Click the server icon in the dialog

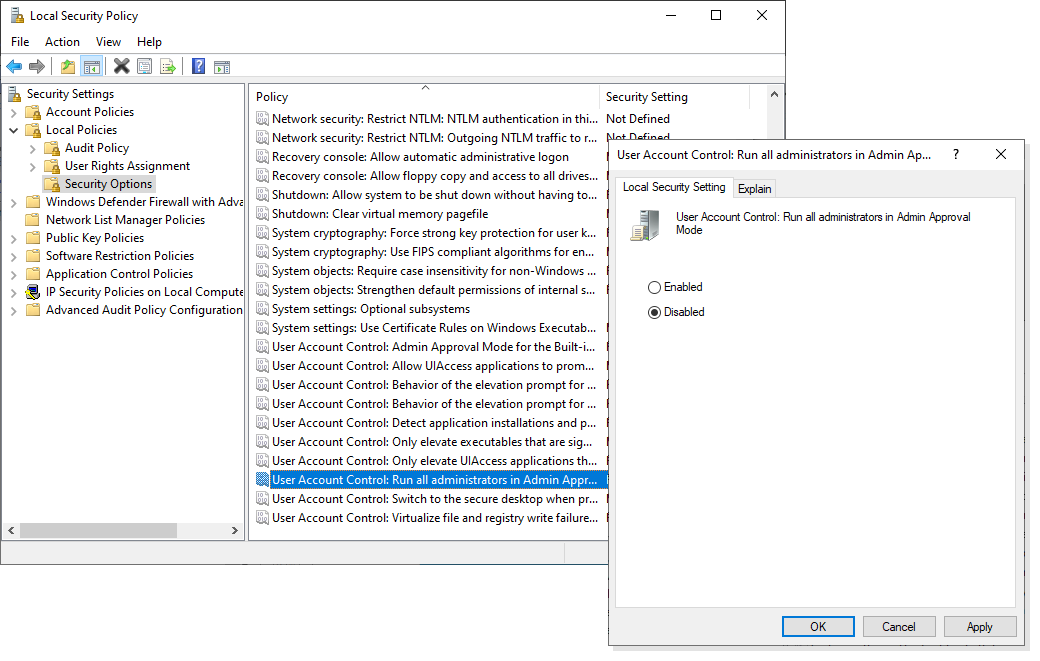pos(645,225)
